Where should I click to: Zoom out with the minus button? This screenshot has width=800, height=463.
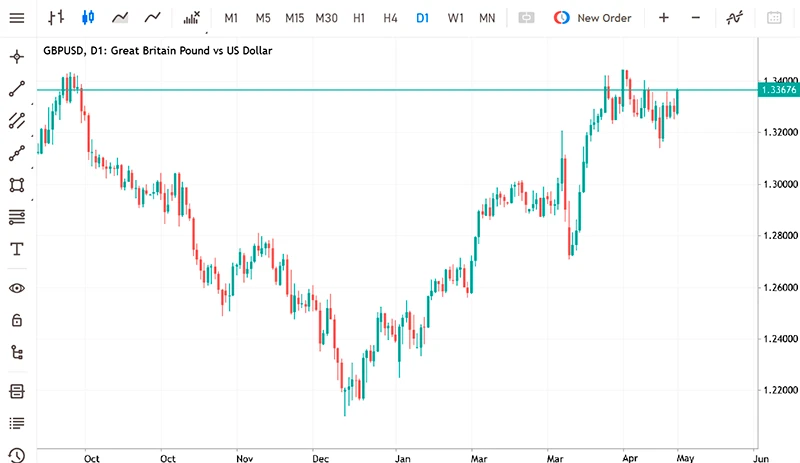696,18
